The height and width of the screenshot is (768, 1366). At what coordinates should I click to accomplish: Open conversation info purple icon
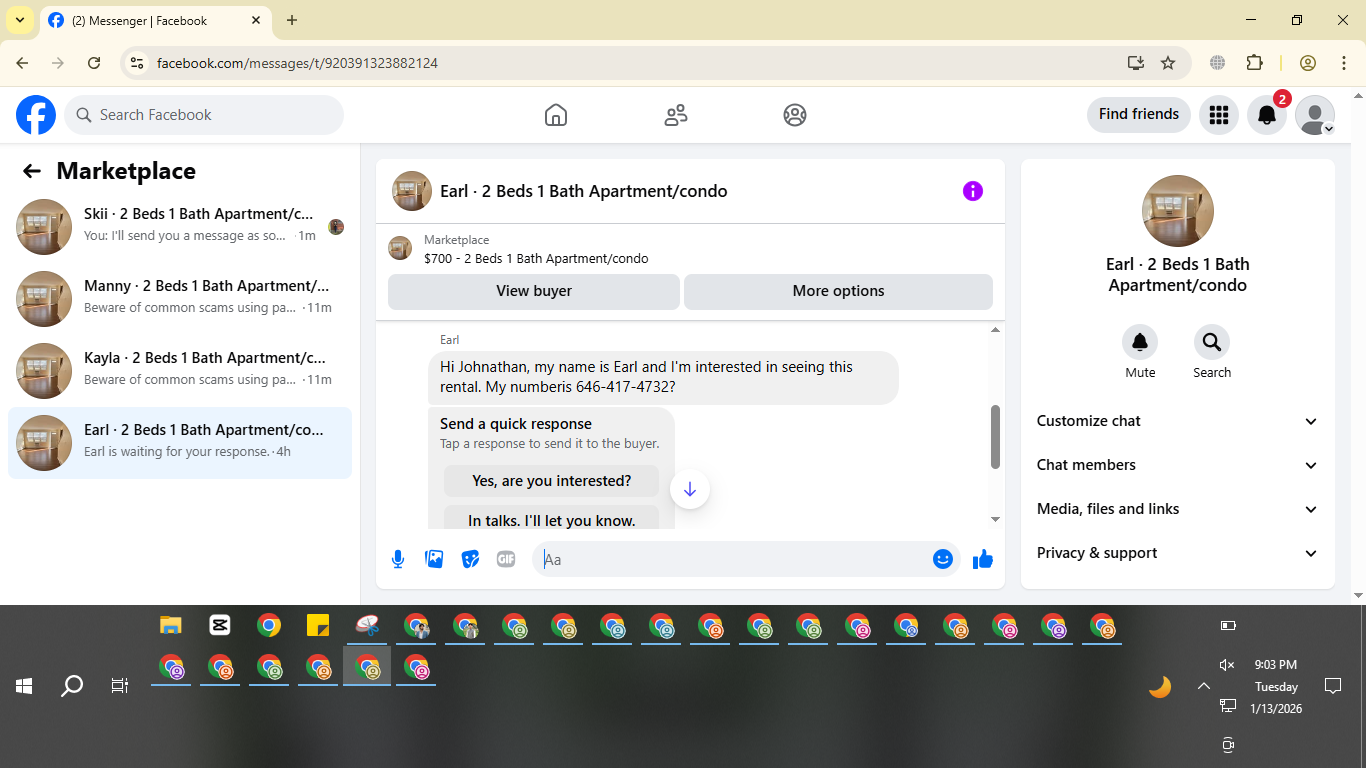973,191
